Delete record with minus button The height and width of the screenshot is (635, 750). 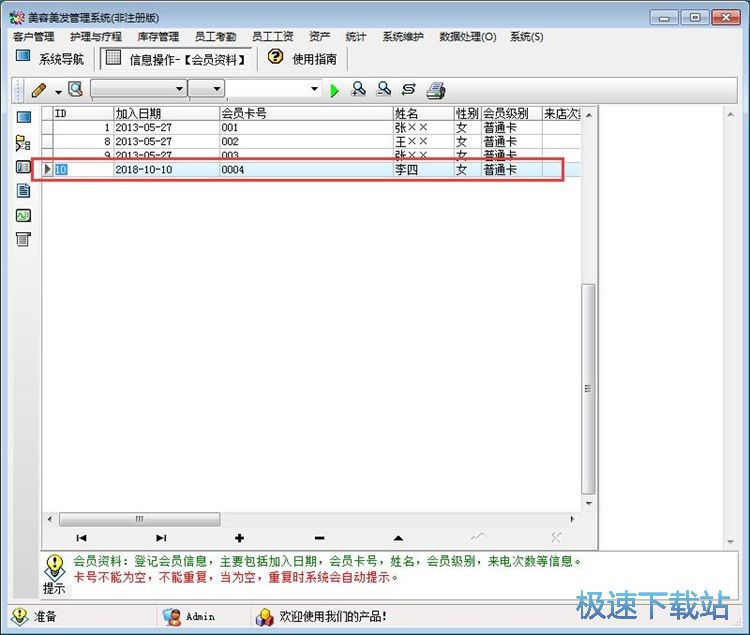tap(320, 538)
